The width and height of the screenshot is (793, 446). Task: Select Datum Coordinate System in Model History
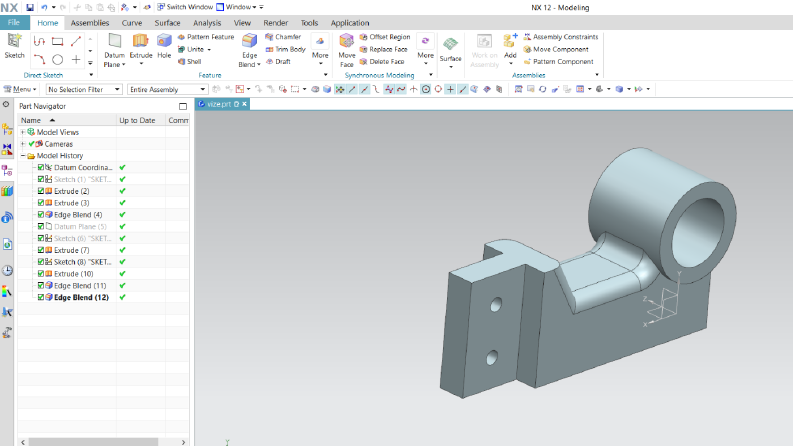(x=83, y=167)
